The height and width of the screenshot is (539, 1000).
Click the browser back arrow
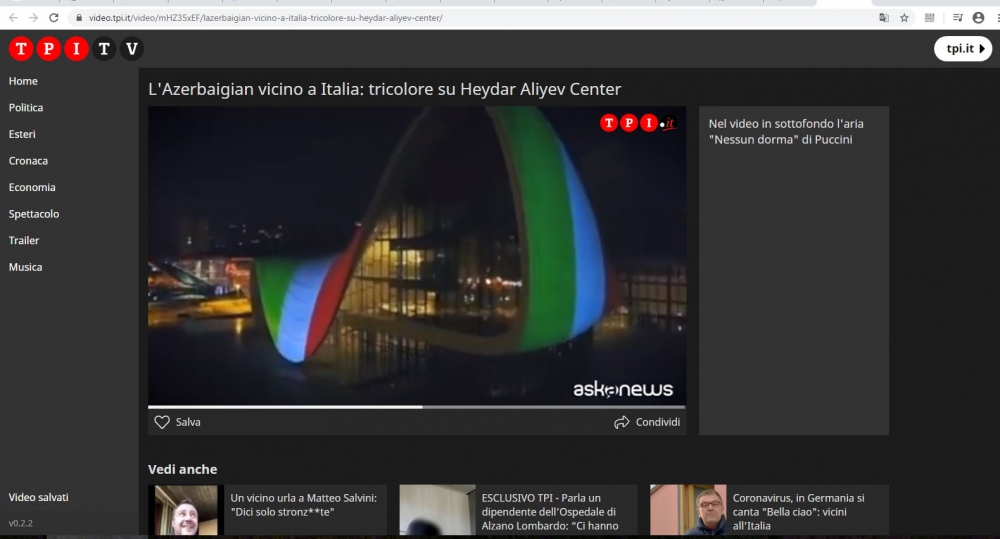(13, 18)
